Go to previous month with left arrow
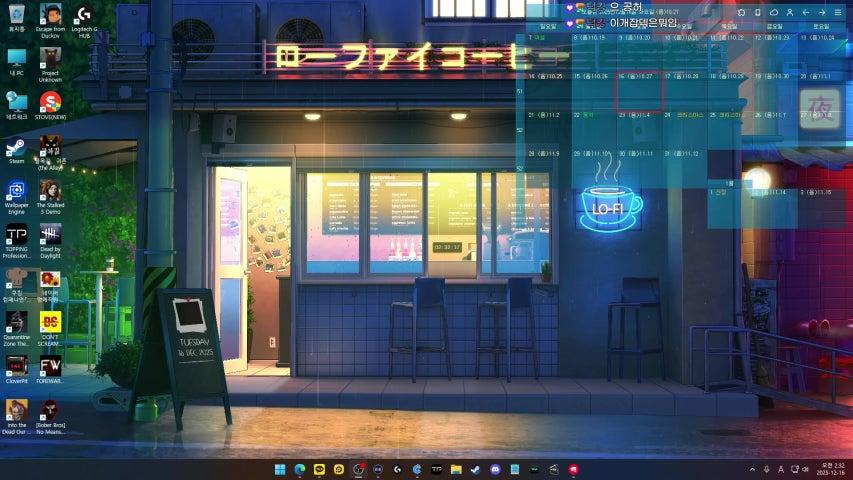 pos(805,11)
